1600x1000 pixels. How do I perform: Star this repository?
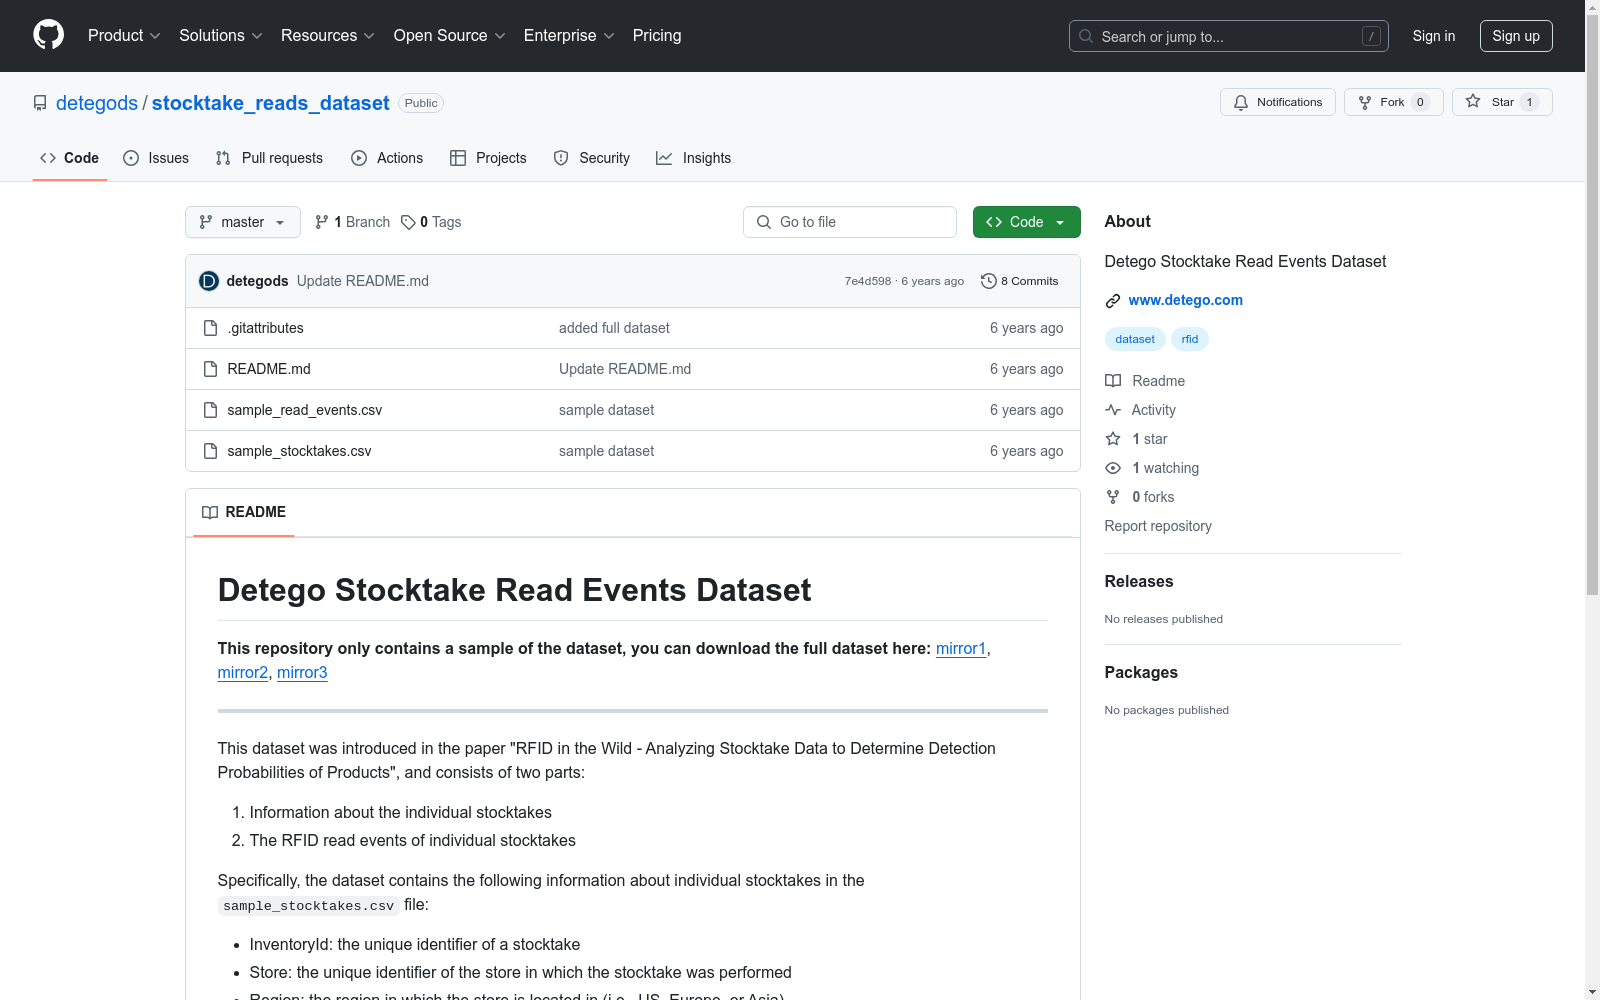pyautogui.click(x=1502, y=102)
